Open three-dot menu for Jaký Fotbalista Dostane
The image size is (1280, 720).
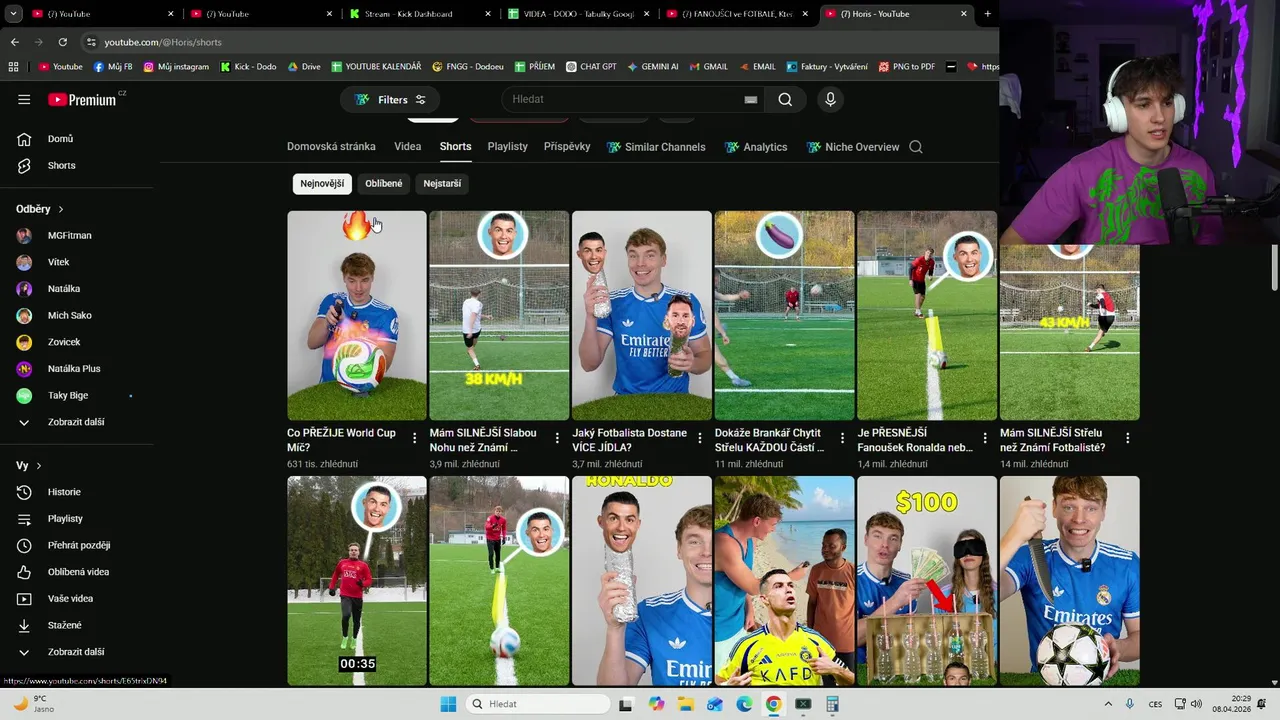click(x=700, y=438)
